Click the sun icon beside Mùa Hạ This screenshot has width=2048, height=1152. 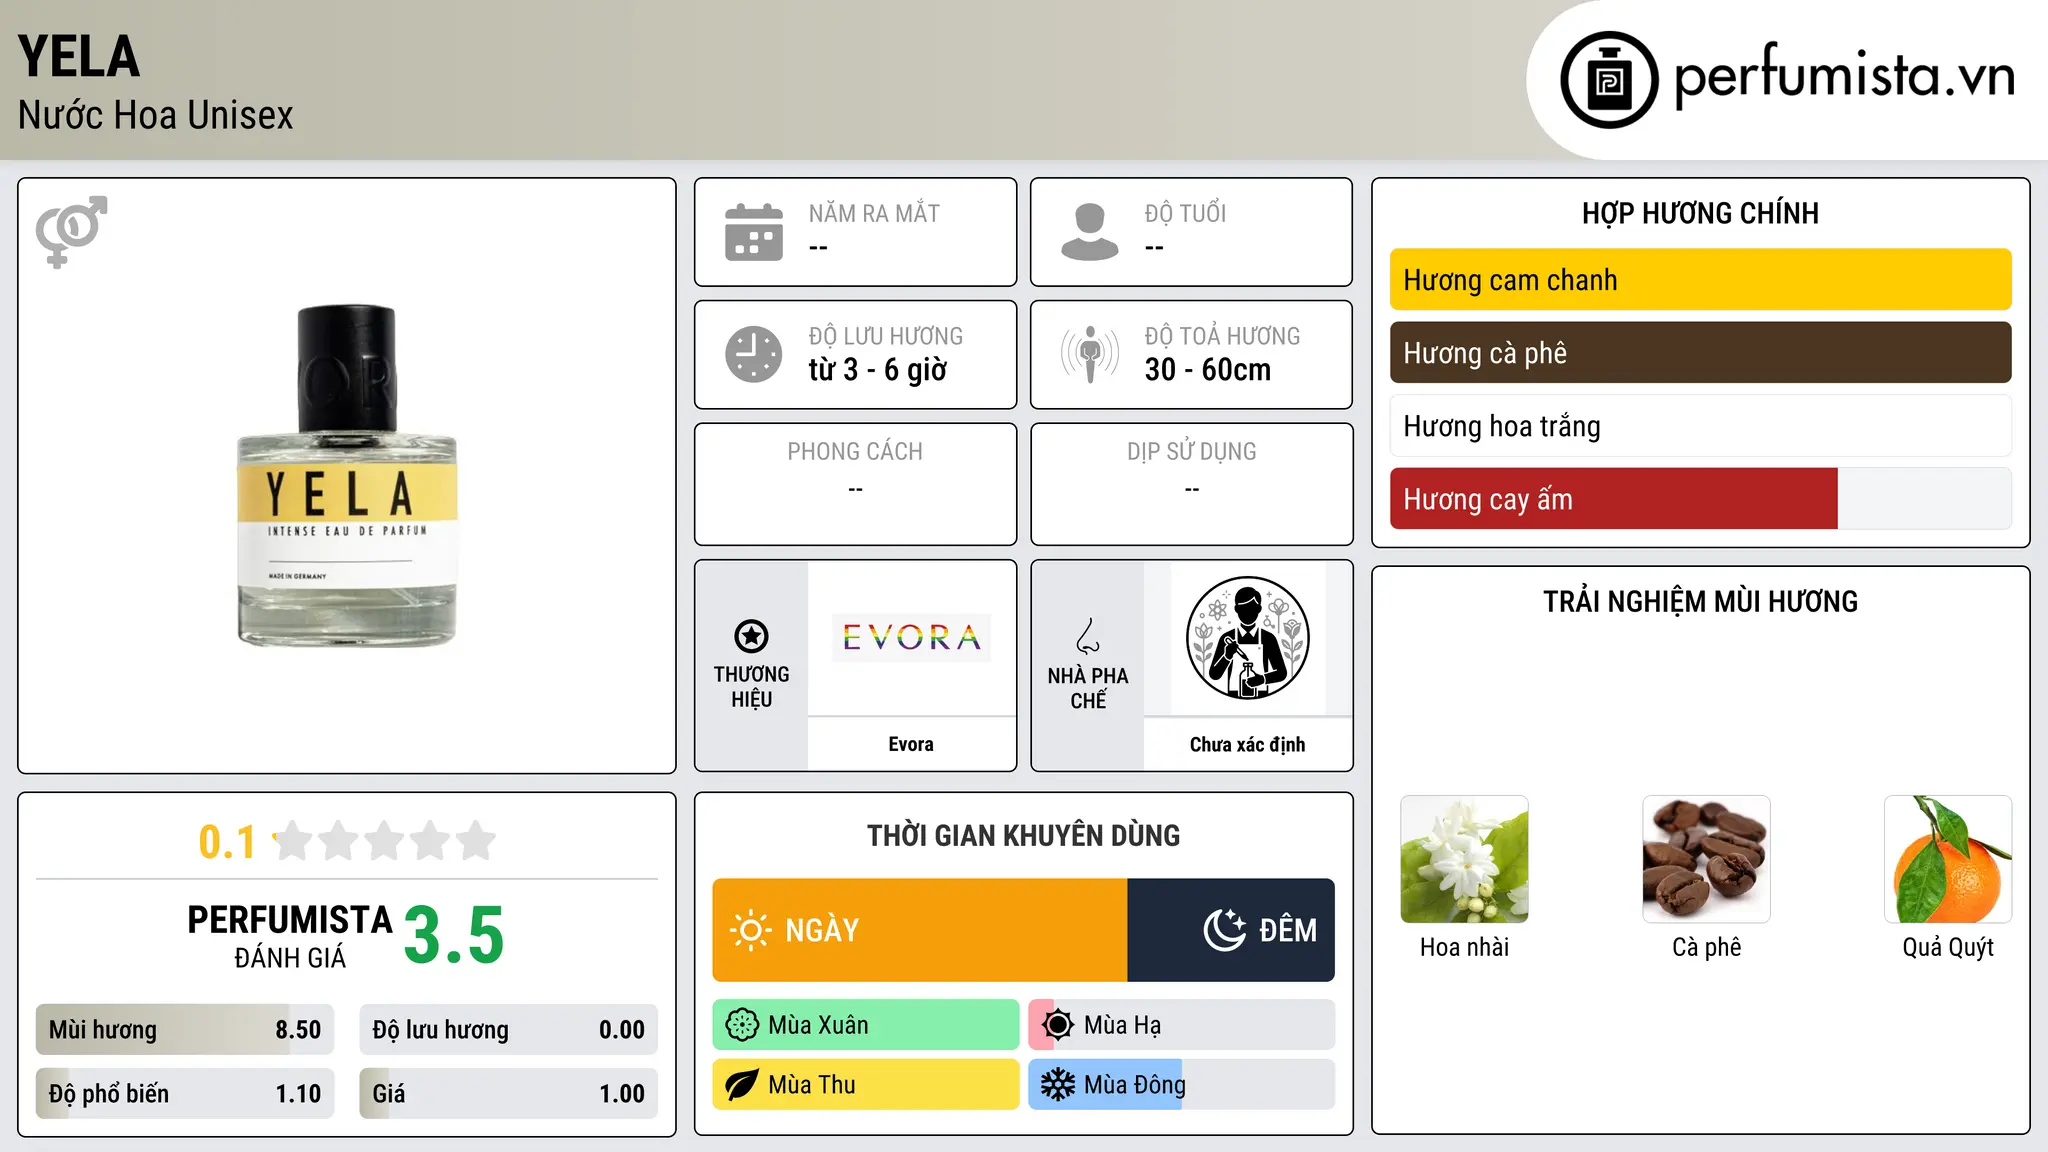pyautogui.click(x=1058, y=1025)
